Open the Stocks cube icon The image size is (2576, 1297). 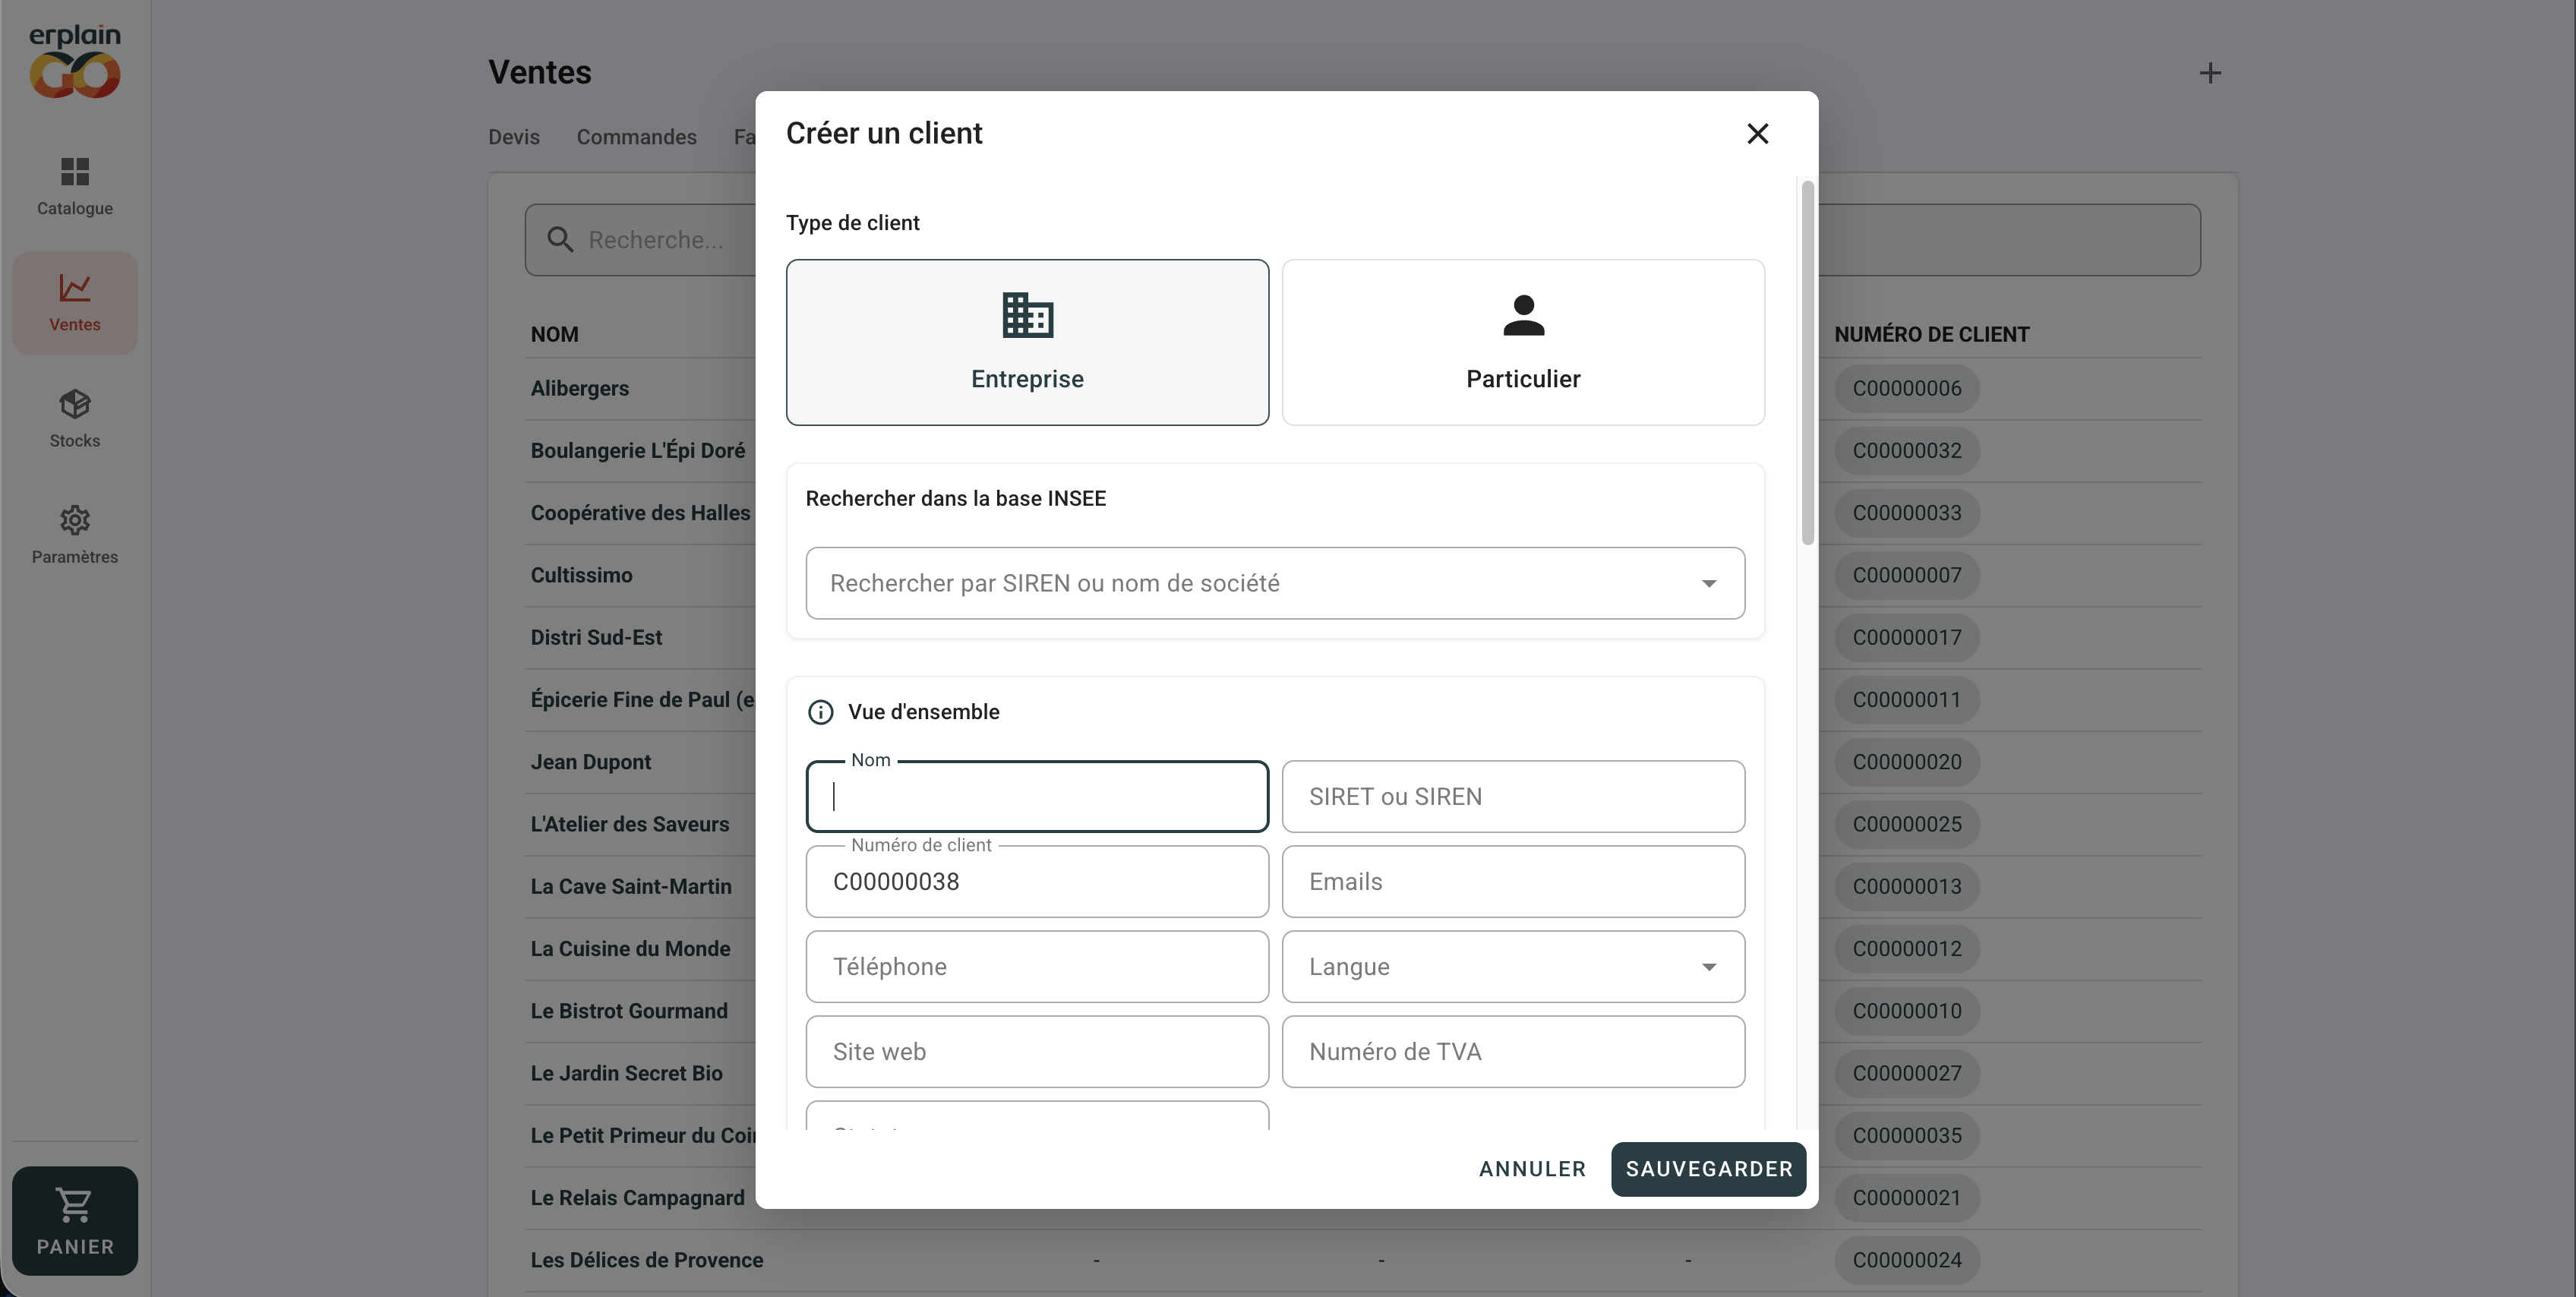tap(75, 404)
